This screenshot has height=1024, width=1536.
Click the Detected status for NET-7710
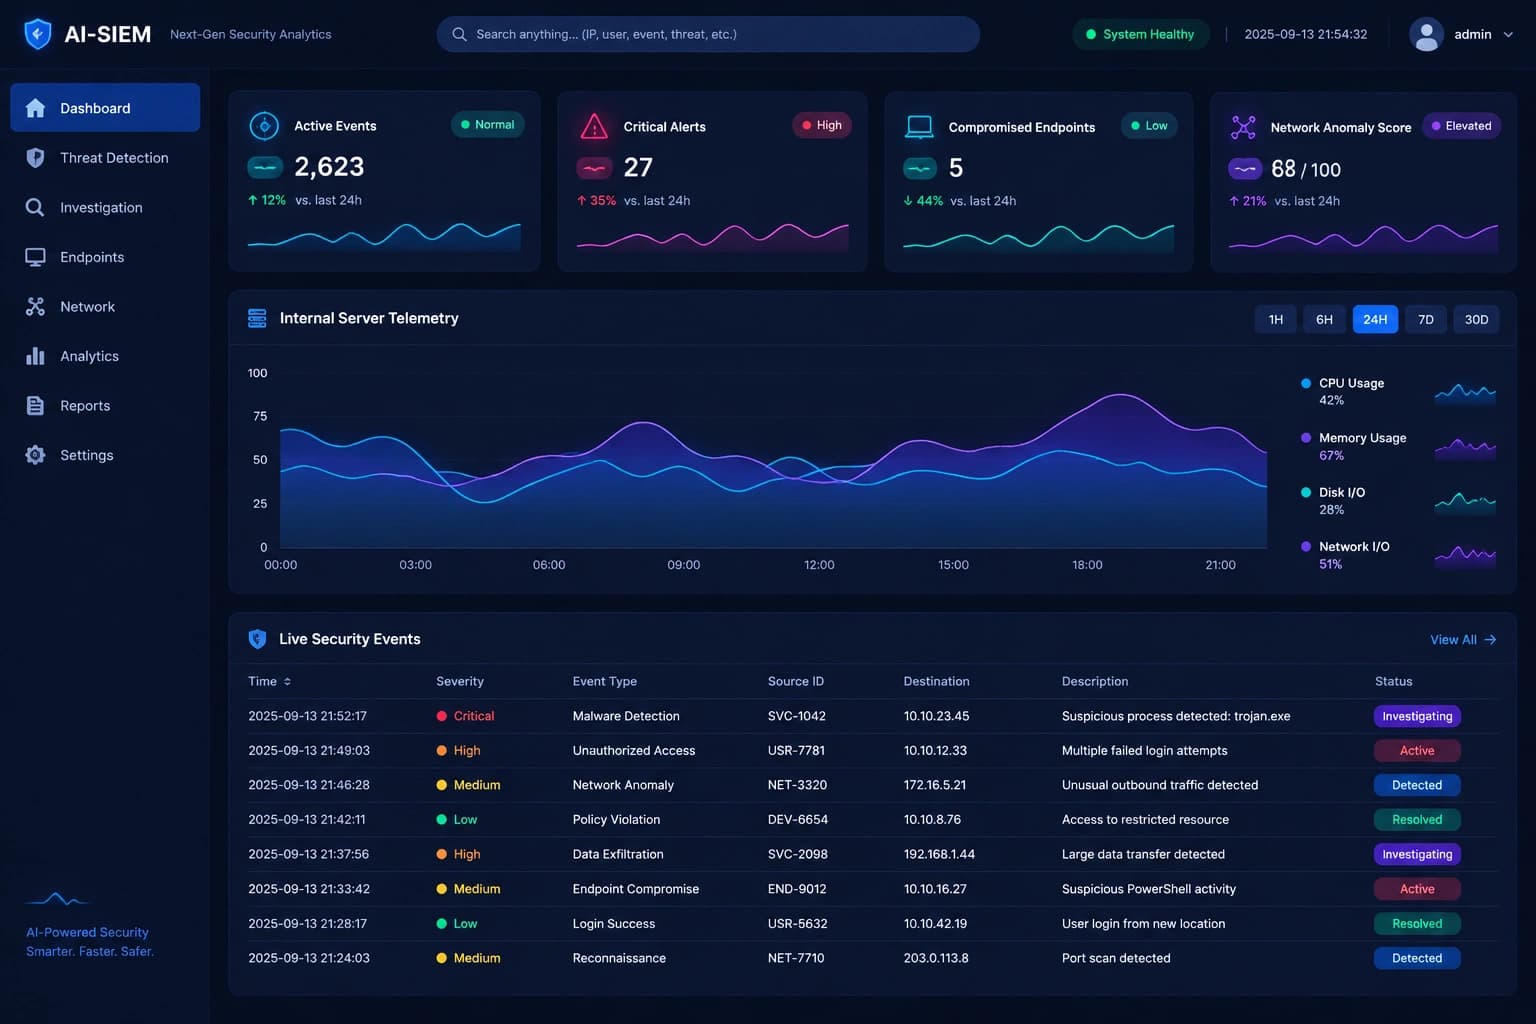pos(1417,958)
